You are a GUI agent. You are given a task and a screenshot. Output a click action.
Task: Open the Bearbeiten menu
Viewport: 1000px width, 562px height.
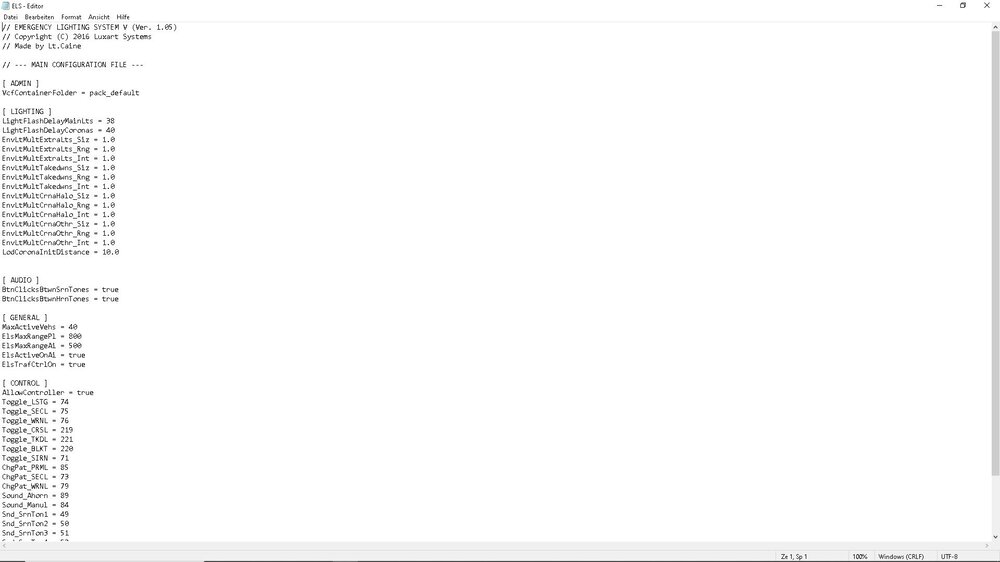point(39,17)
